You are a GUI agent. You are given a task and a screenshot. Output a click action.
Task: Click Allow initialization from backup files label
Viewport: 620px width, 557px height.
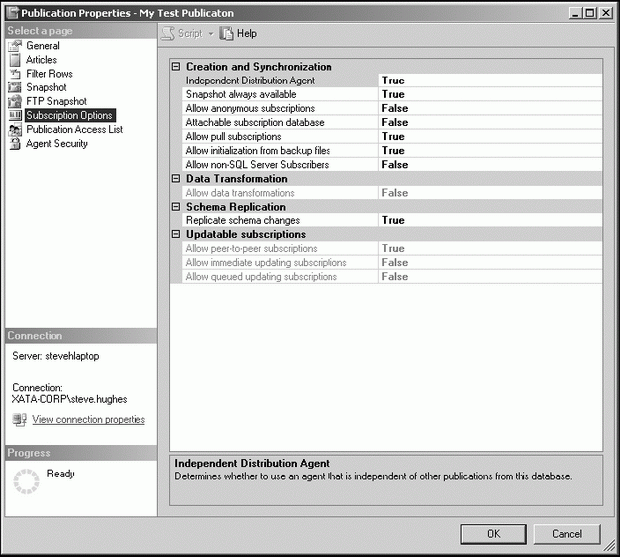(x=257, y=151)
